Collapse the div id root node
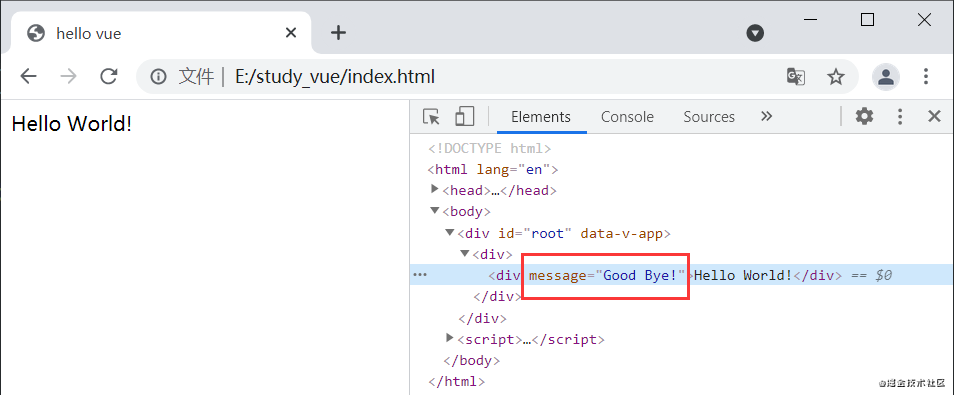The height and width of the screenshot is (395, 954). [x=450, y=232]
